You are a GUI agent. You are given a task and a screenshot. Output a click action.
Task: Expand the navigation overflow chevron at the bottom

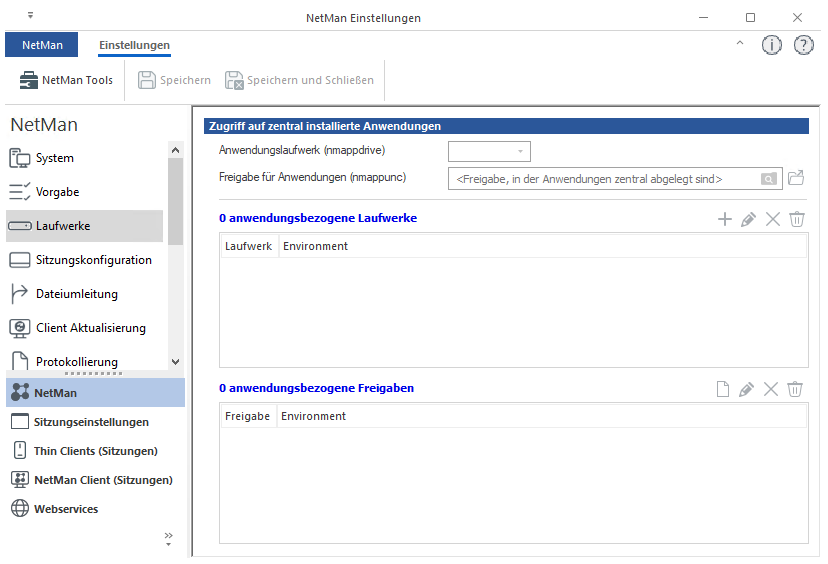point(168,538)
